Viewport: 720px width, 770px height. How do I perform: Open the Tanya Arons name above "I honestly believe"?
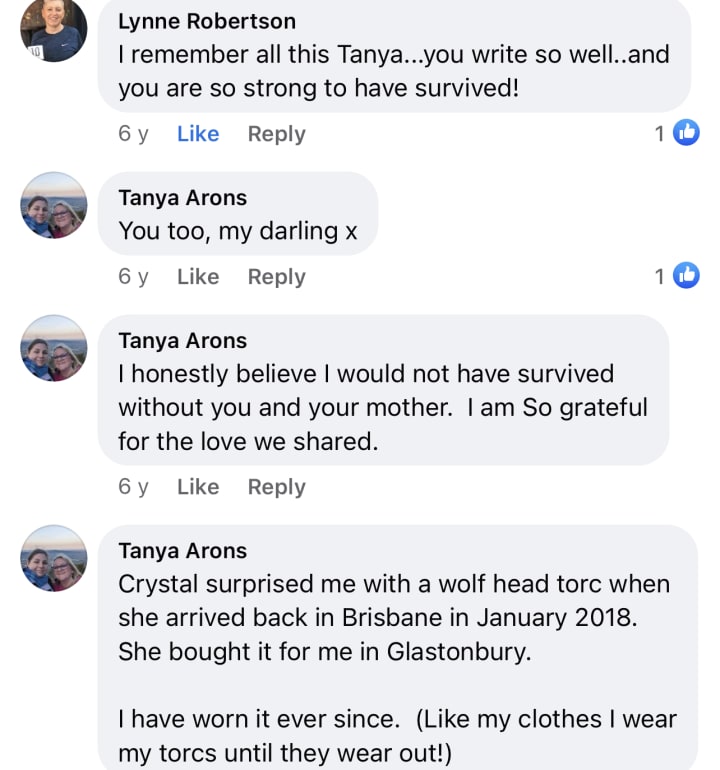click(182, 341)
